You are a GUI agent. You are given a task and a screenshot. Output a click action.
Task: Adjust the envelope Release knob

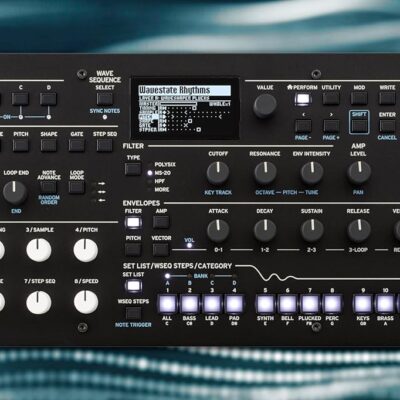pos(359,231)
